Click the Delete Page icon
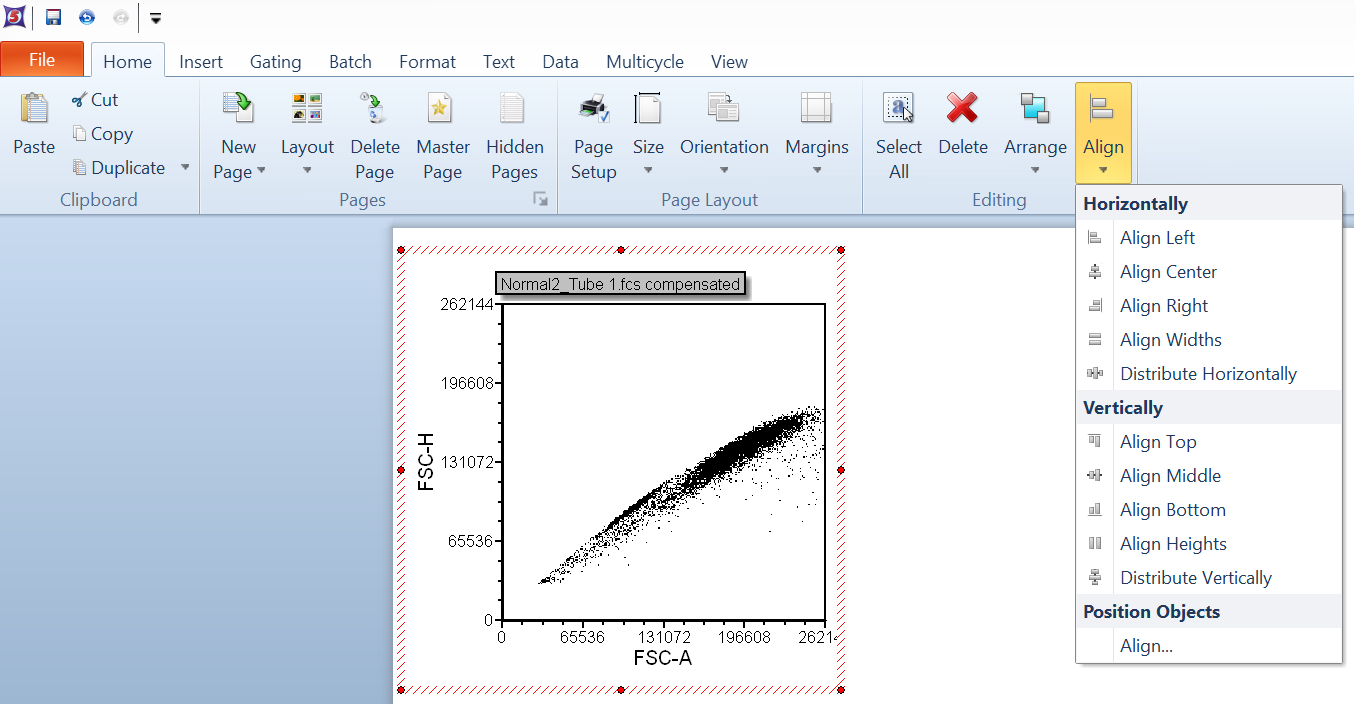The image size is (1356, 704). pyautogui.click(x=375, y=108)
